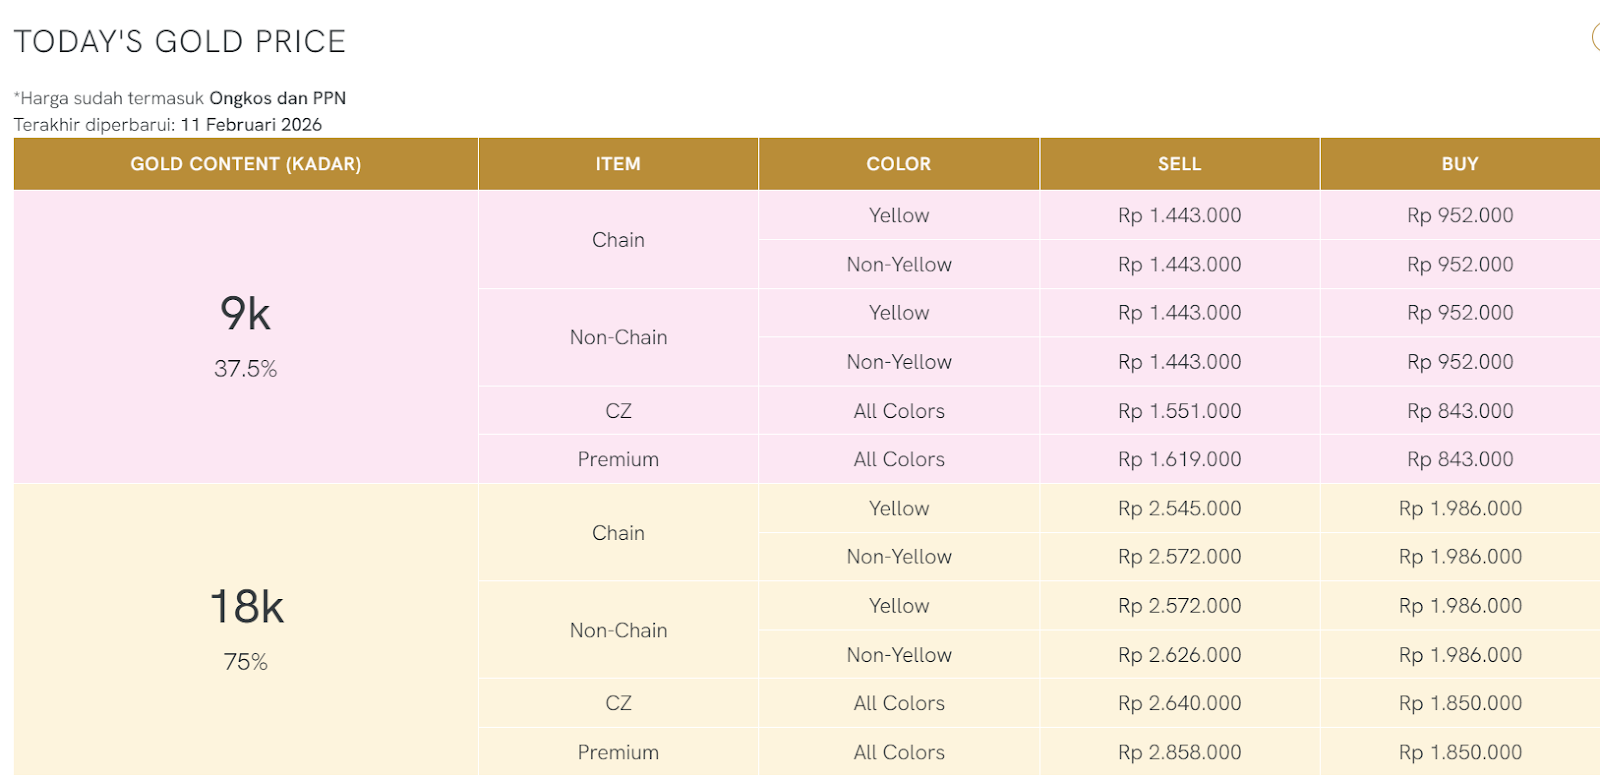
Task: Select the 18k Chain Yellow sell price Rp 2.545.000
Action: (1179, 509)
